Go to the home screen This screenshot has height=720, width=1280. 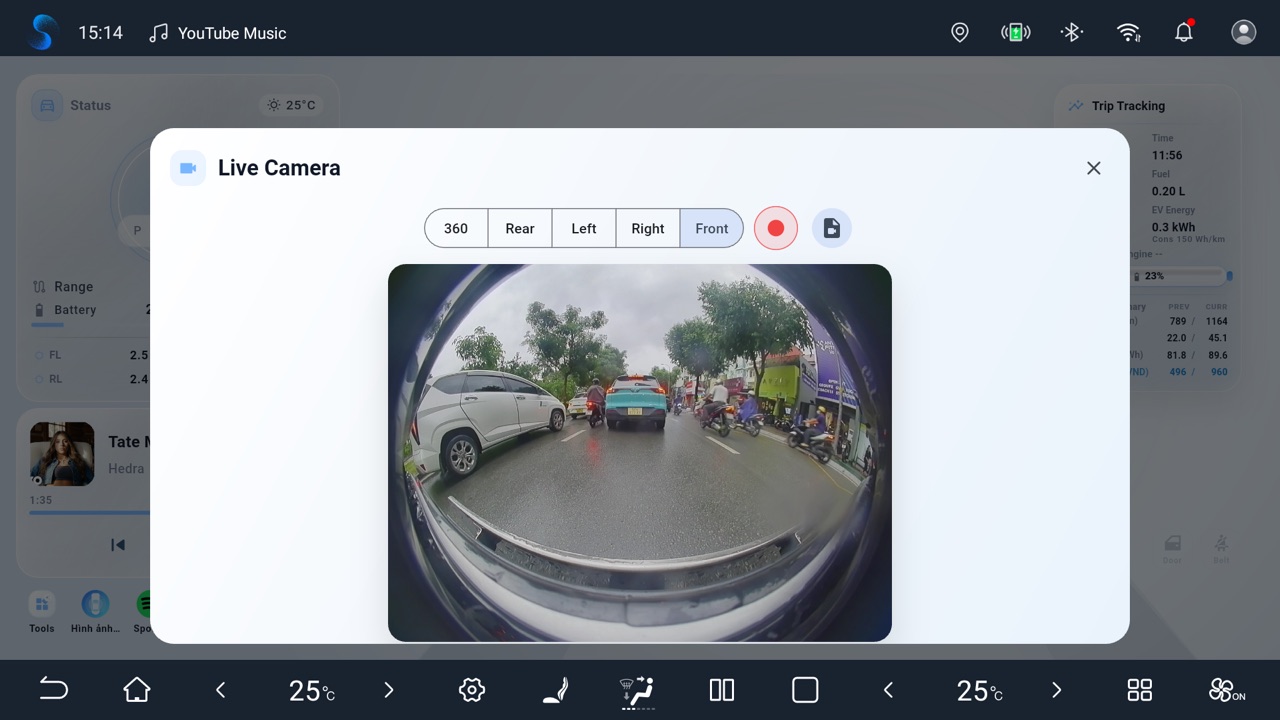click(137, 689)
